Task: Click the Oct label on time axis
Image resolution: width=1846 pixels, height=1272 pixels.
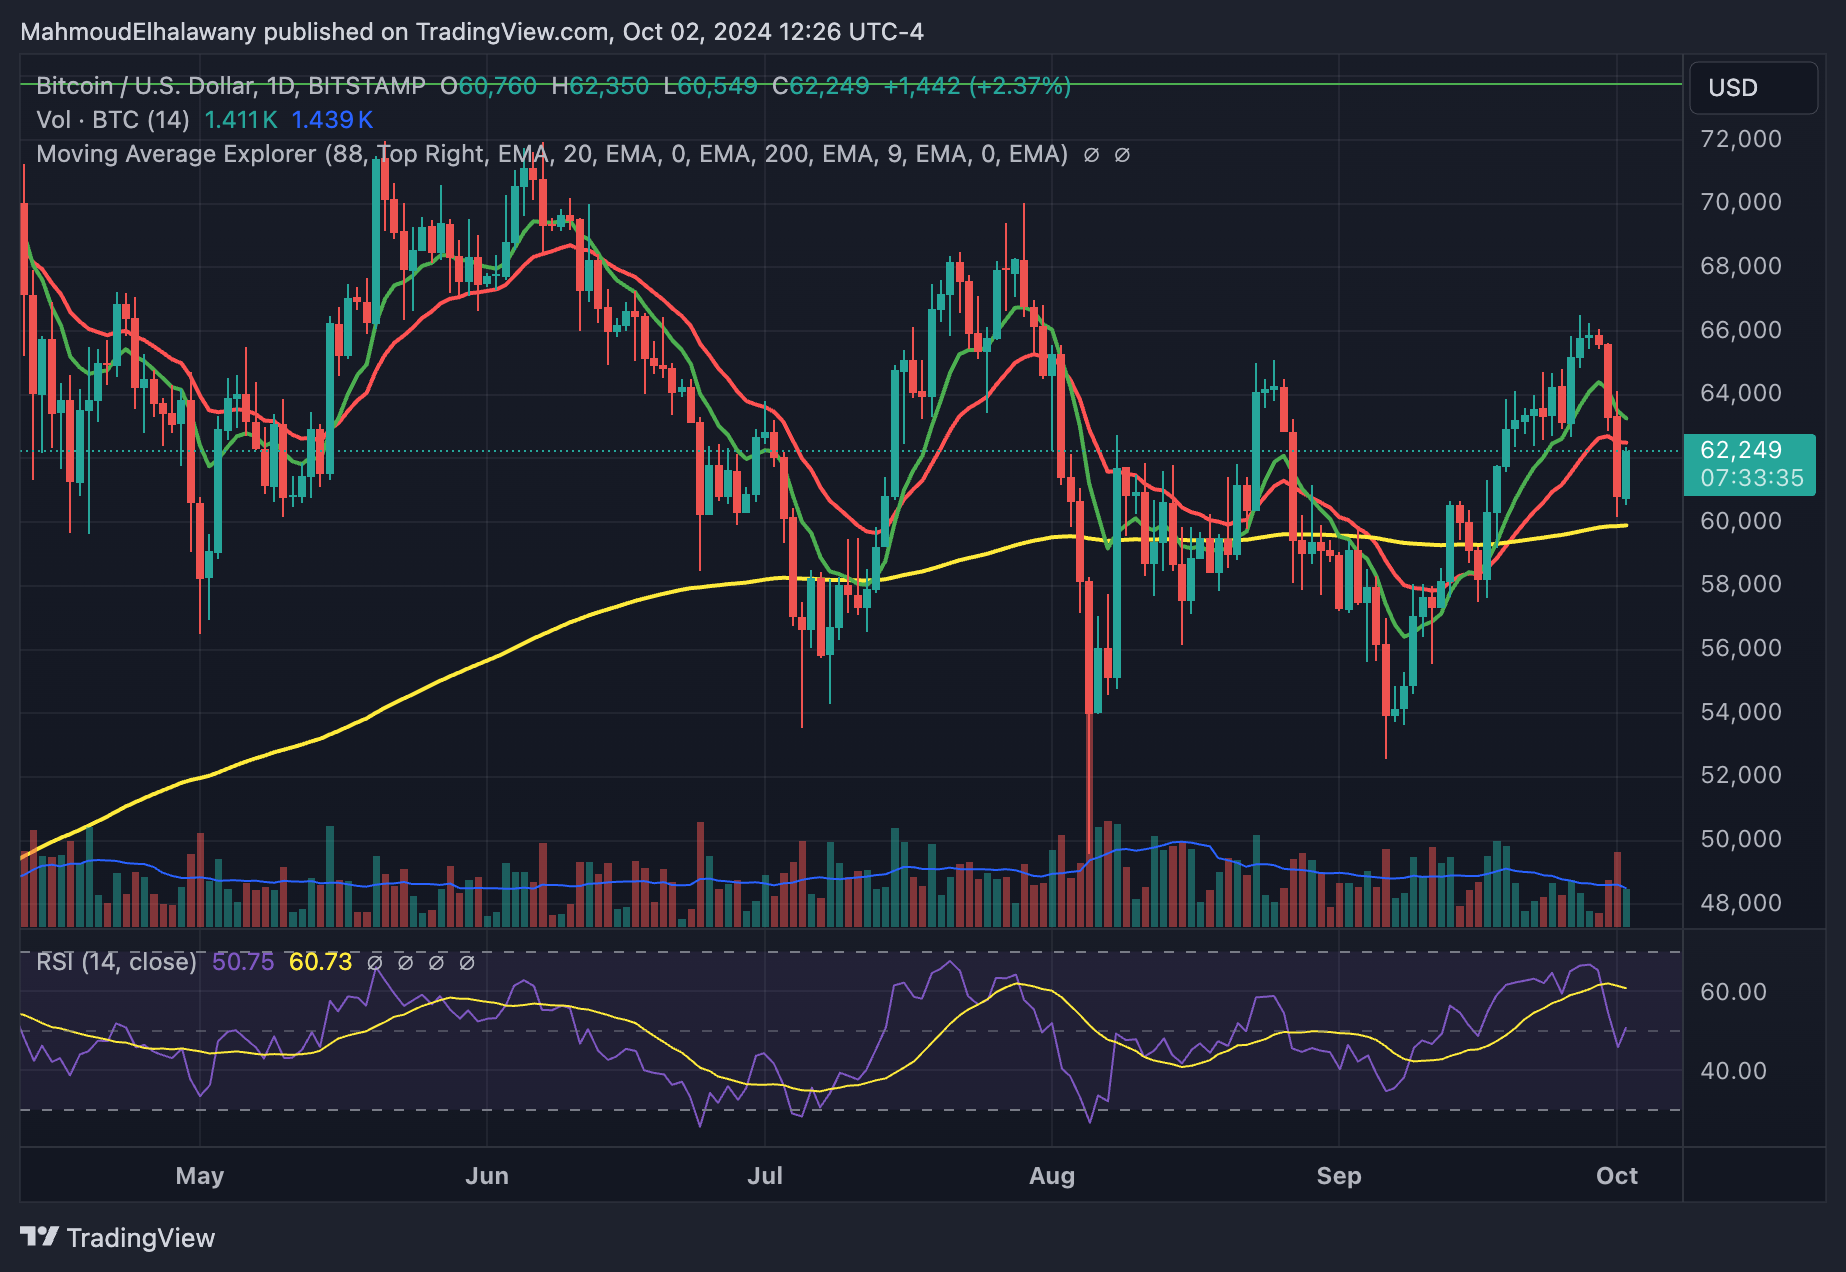Action: pyautogui.click(x=1617, y=1175)
